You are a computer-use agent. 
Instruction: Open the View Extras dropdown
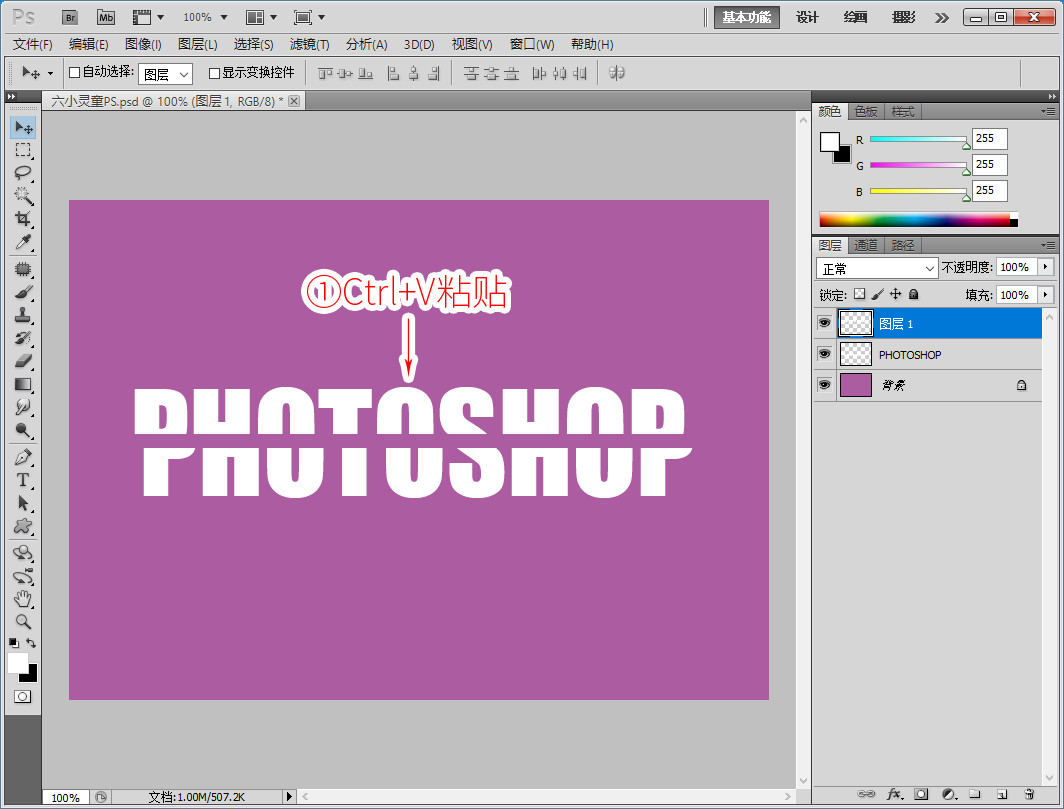click(149, 18)
